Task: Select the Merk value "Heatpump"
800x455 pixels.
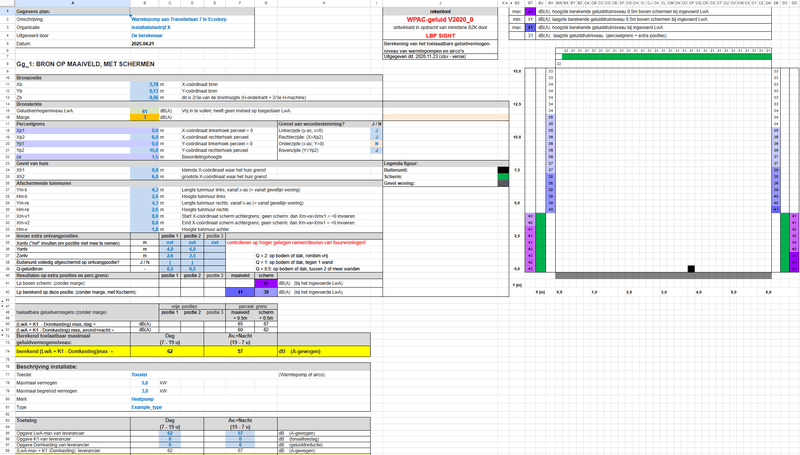Action: 142,399
